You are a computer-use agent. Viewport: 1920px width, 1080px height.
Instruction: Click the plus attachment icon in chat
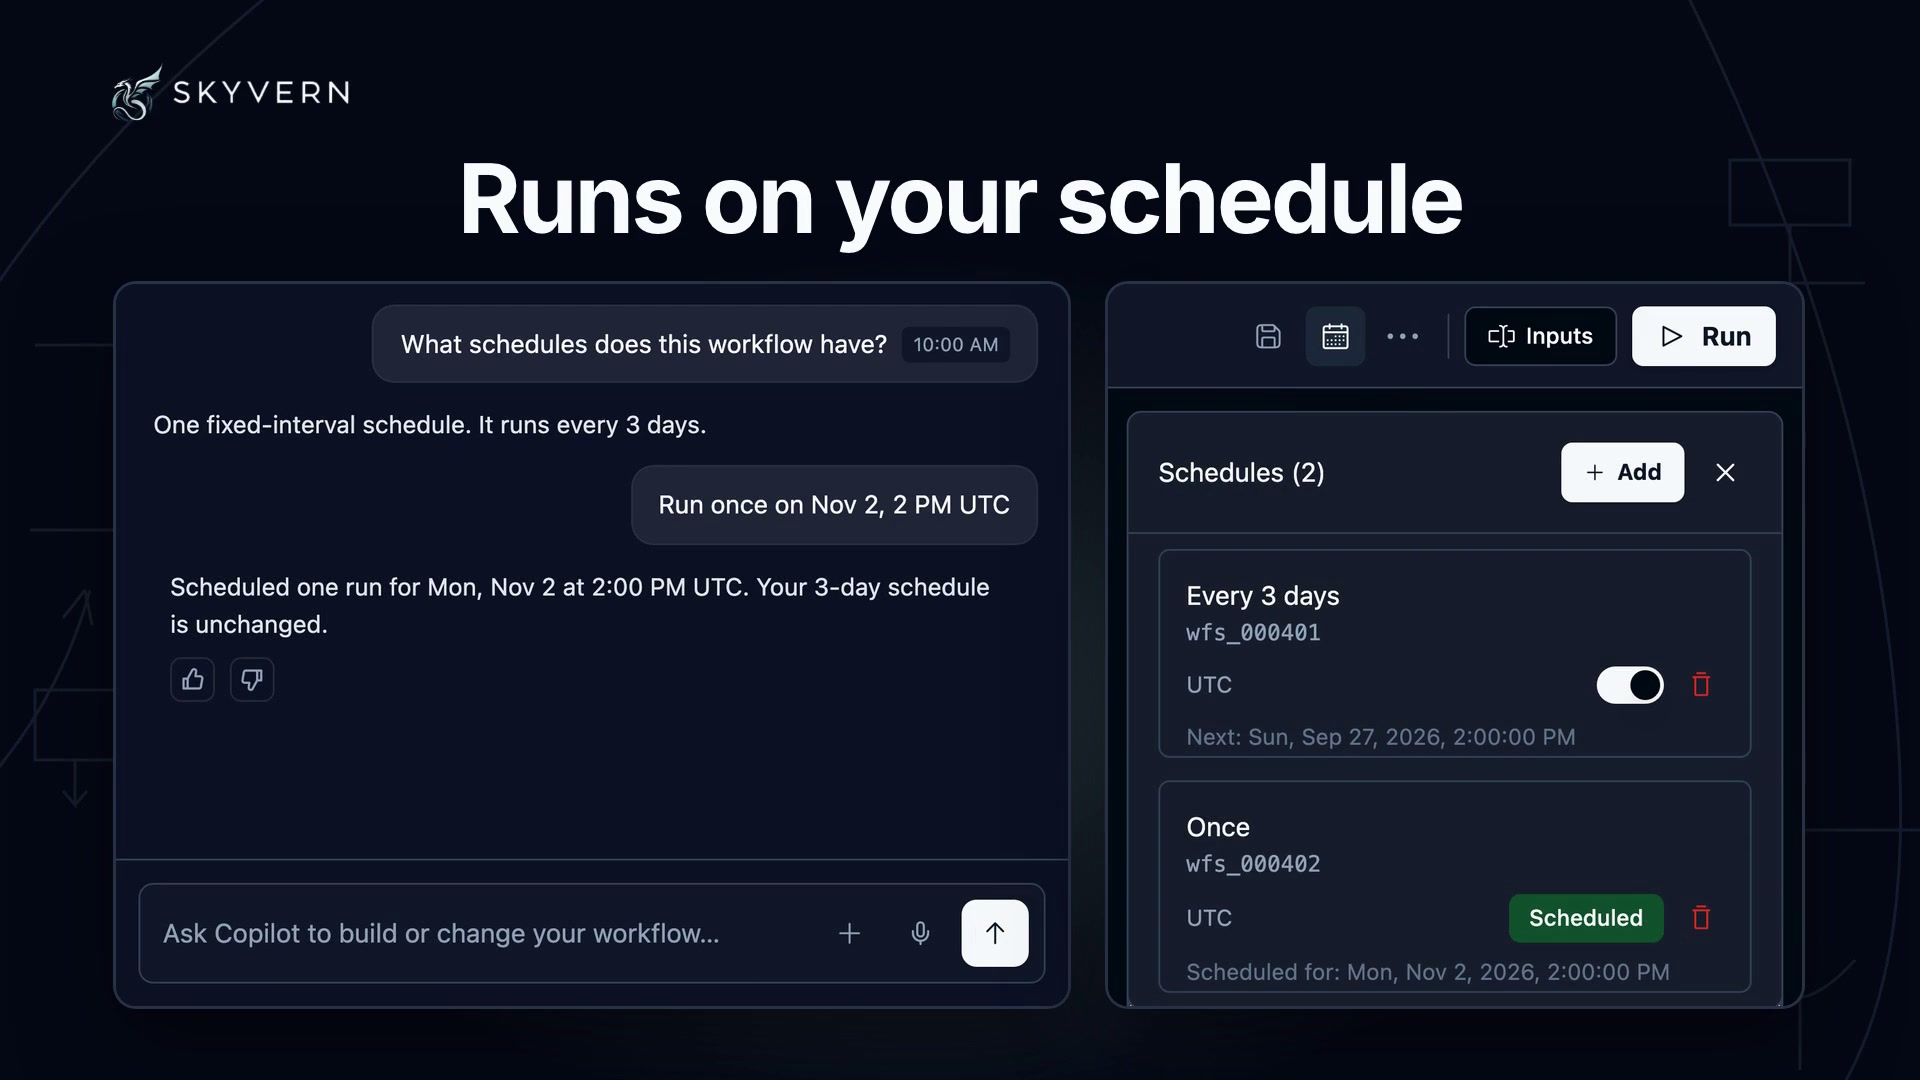[849, 933]
